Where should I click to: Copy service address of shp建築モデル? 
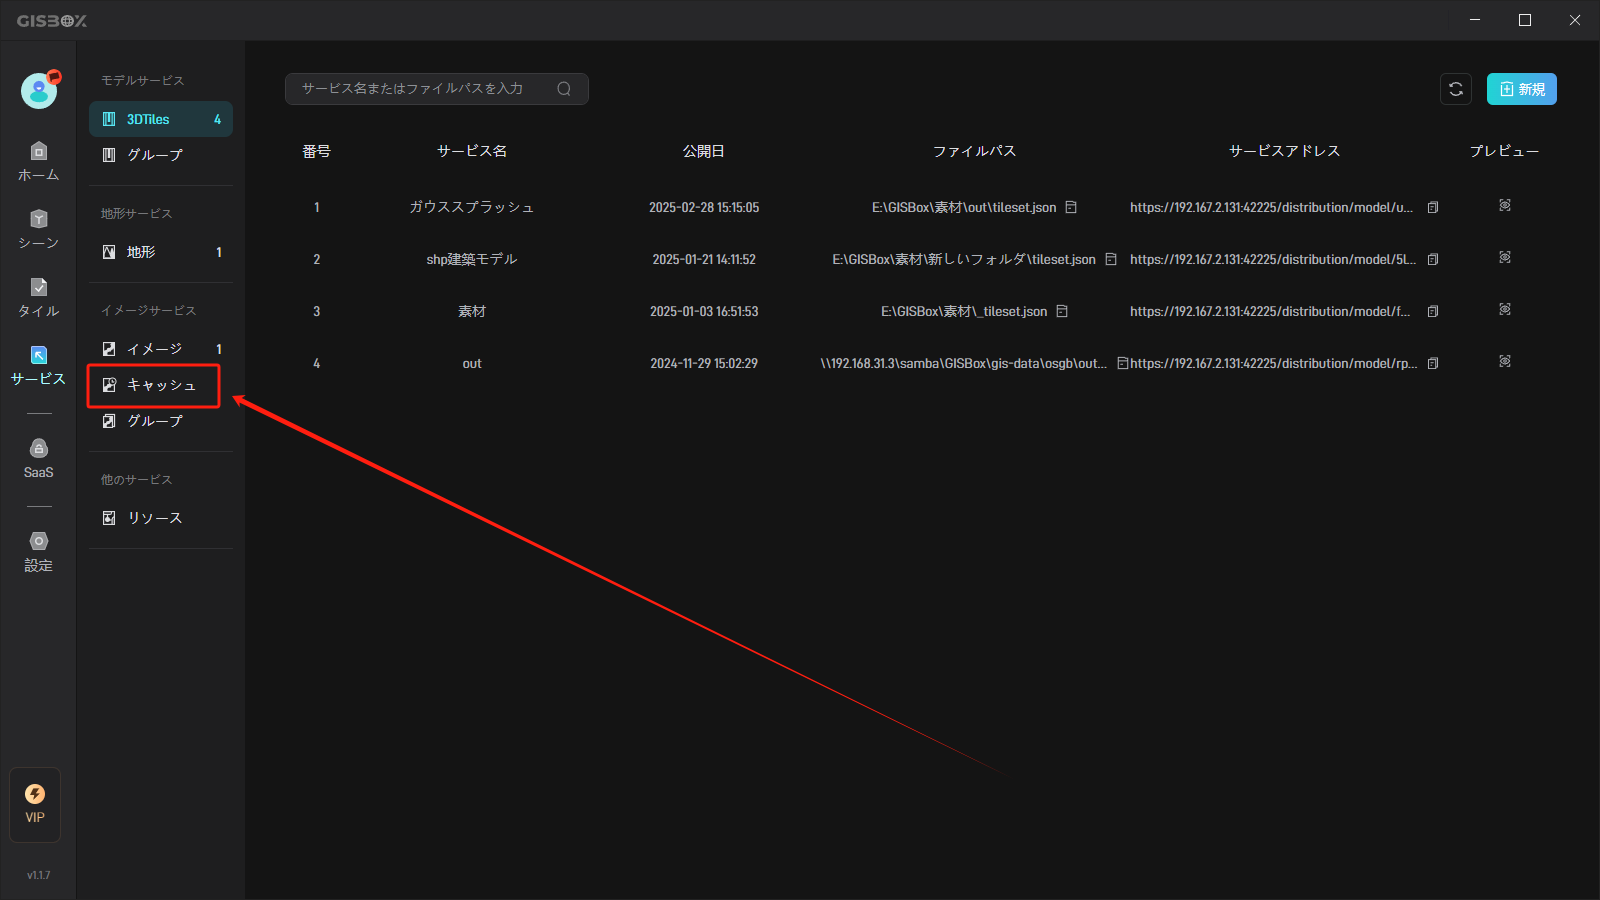1433,259
